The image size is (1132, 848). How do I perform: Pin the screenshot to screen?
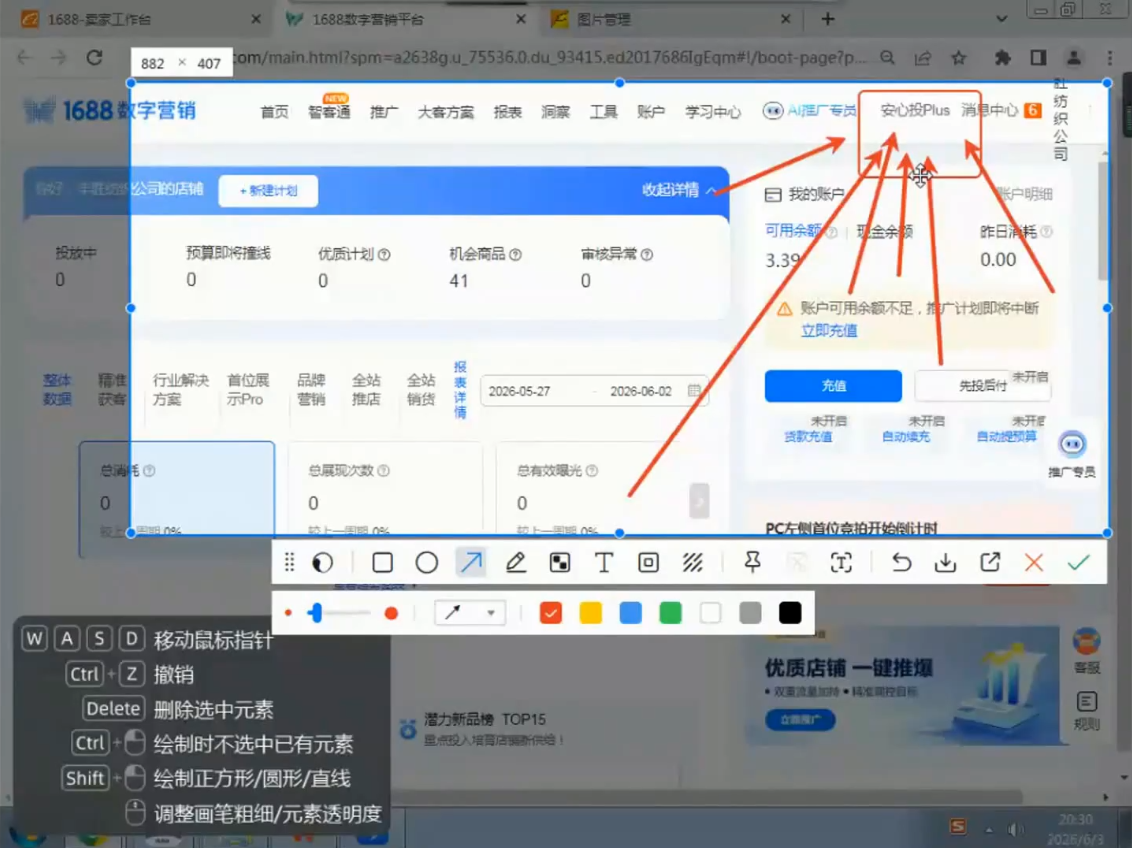point(752,562)
